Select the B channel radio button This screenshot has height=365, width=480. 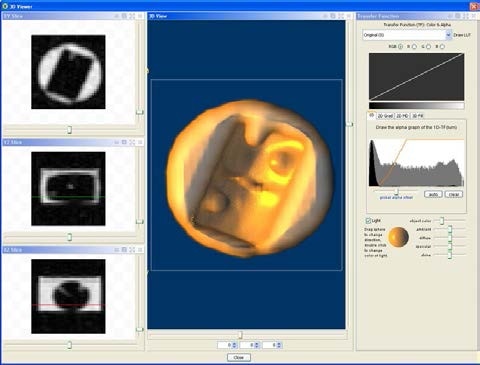pyautogui.click(x=442, y=47)
